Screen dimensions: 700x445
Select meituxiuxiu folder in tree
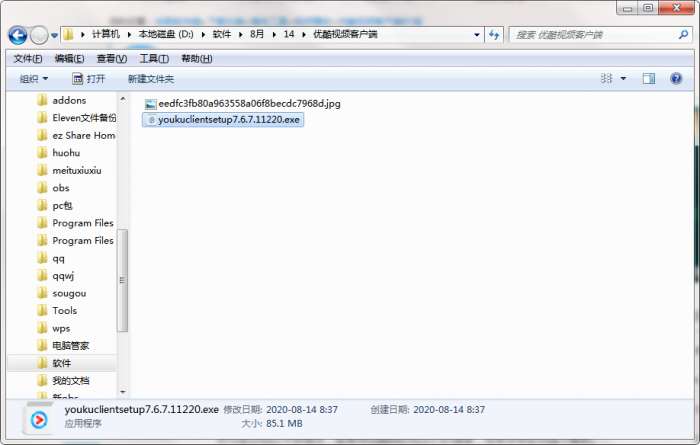77,171
